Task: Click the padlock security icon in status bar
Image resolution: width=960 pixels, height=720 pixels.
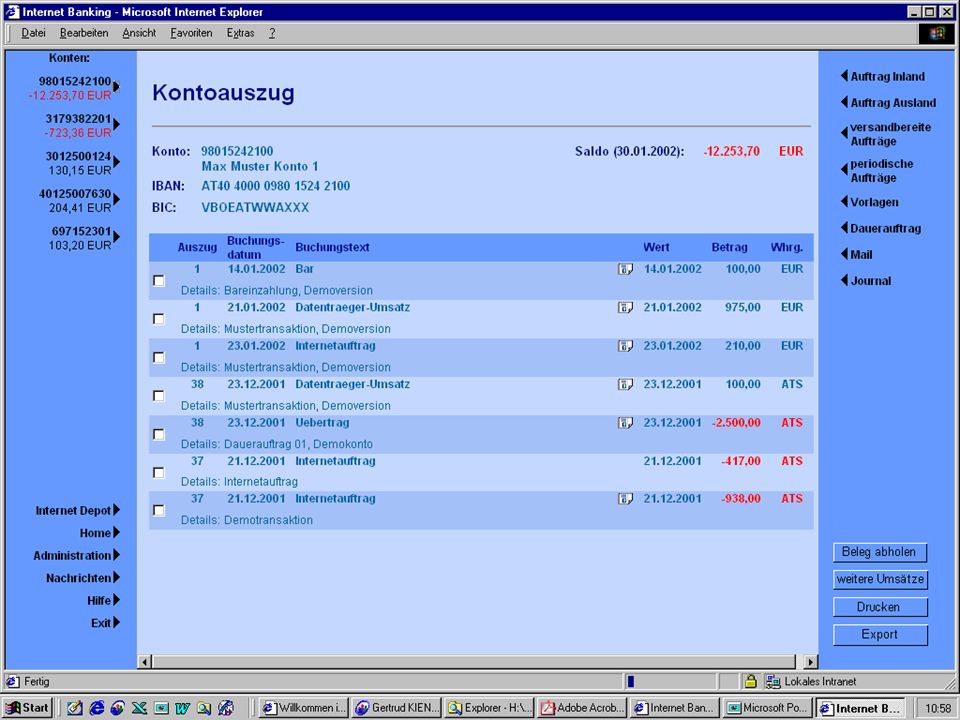Action: click(x=751, y=681)
